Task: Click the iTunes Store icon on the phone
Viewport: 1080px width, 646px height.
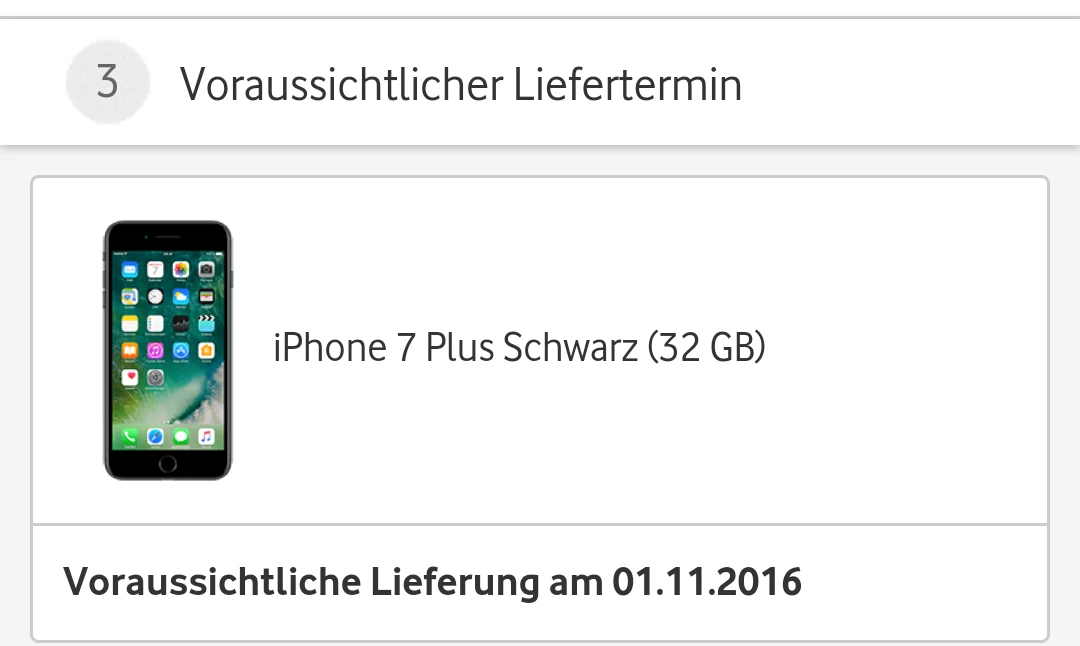Action: (156, 351)
